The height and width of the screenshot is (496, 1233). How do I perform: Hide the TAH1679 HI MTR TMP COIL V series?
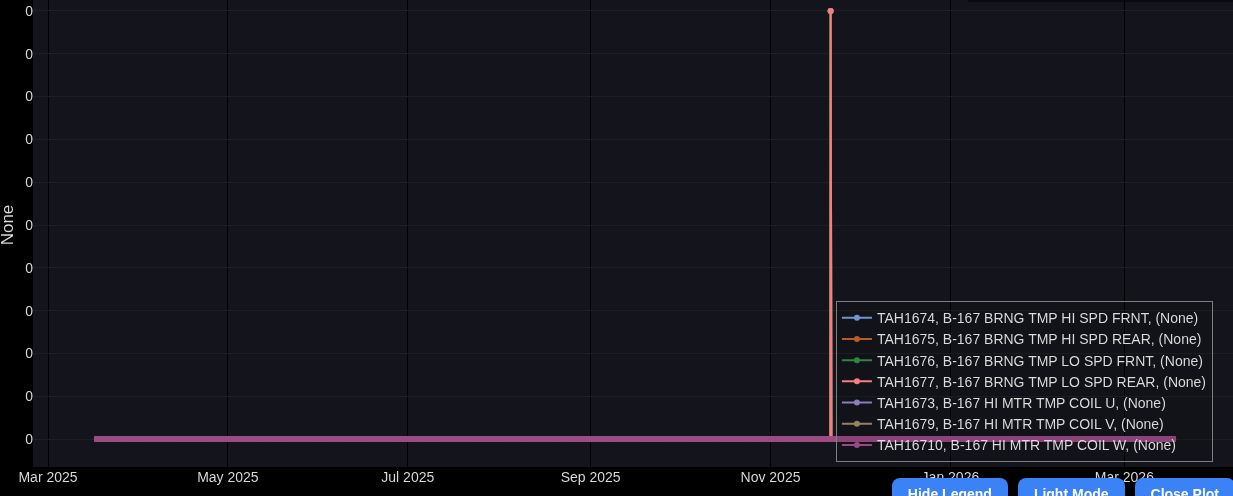1019,424
